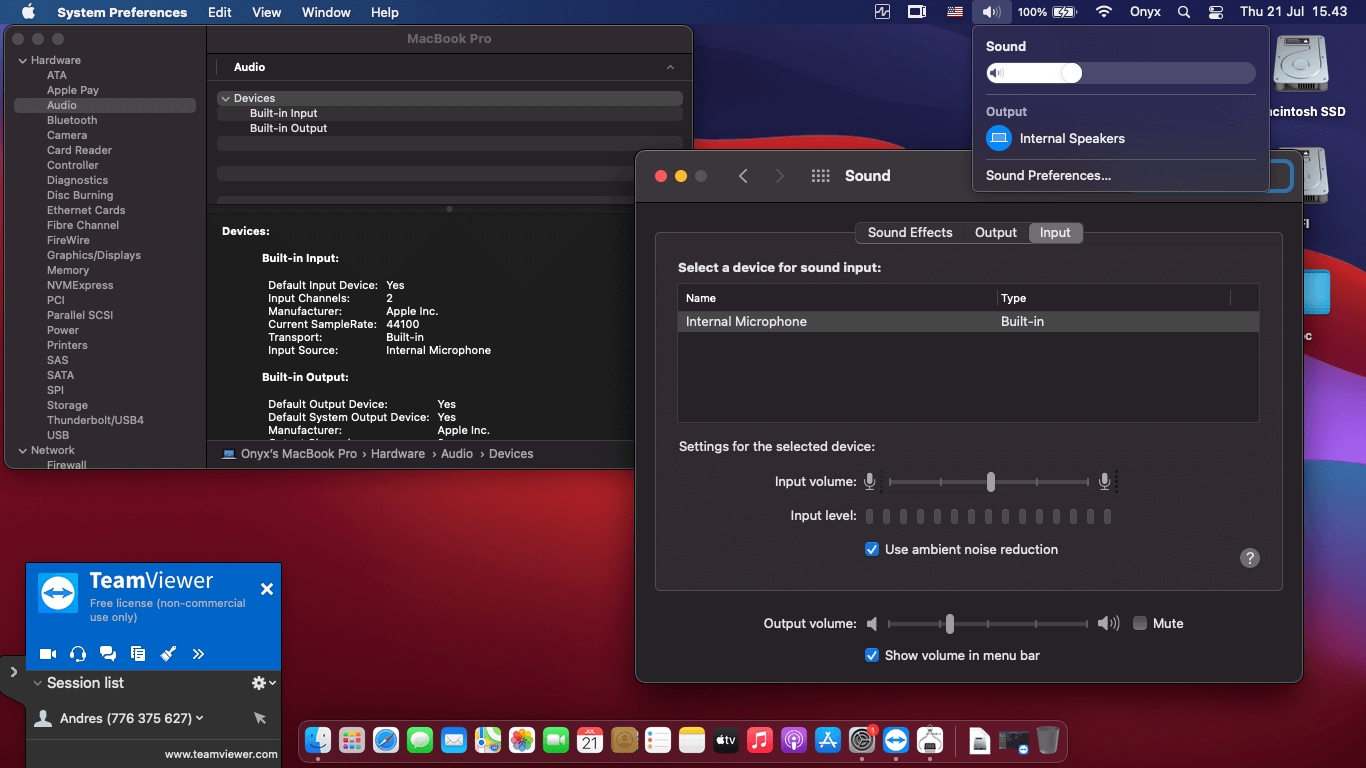Screen dimensions: 1366x768
Task: Check the Mute checkbox
Action: pyautogui.click(x=1140, y=623)
